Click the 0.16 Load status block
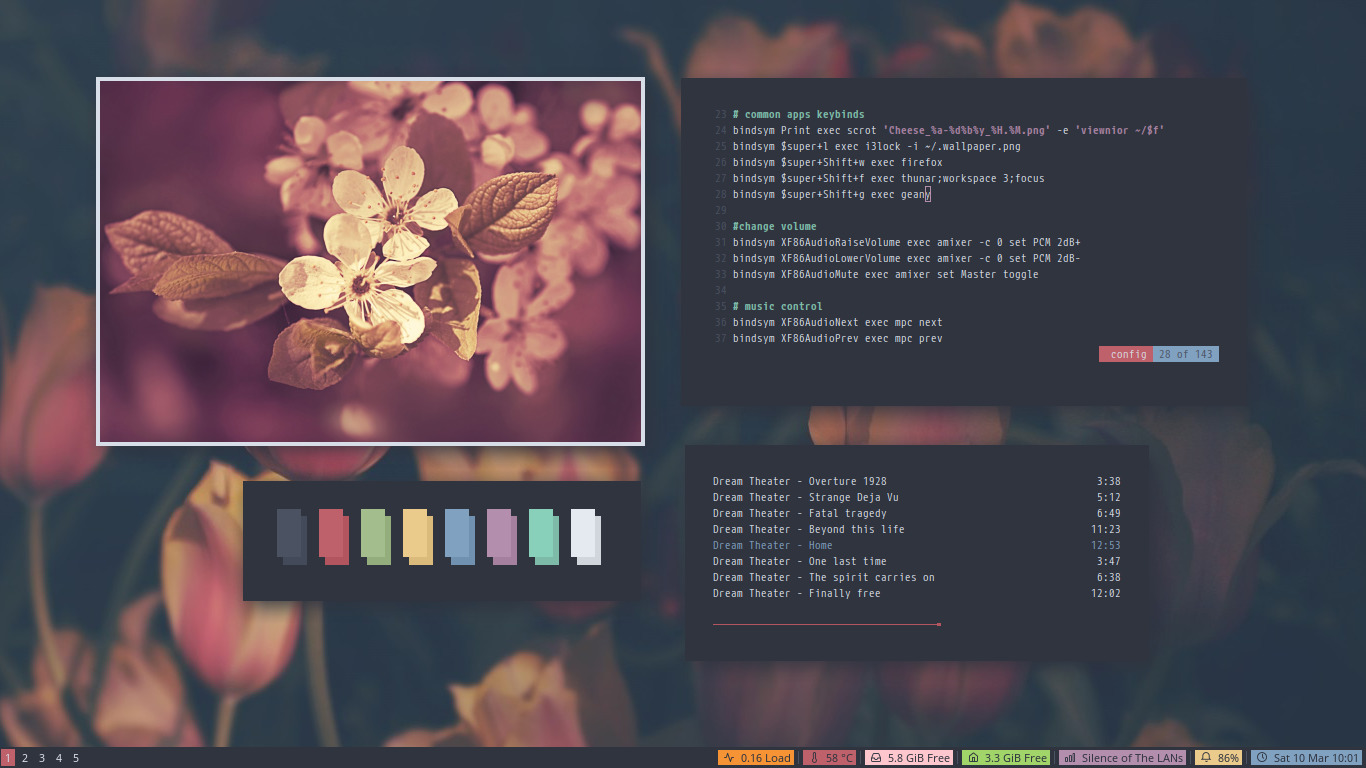The image size is (1366, 768). [x=755, y=757]
